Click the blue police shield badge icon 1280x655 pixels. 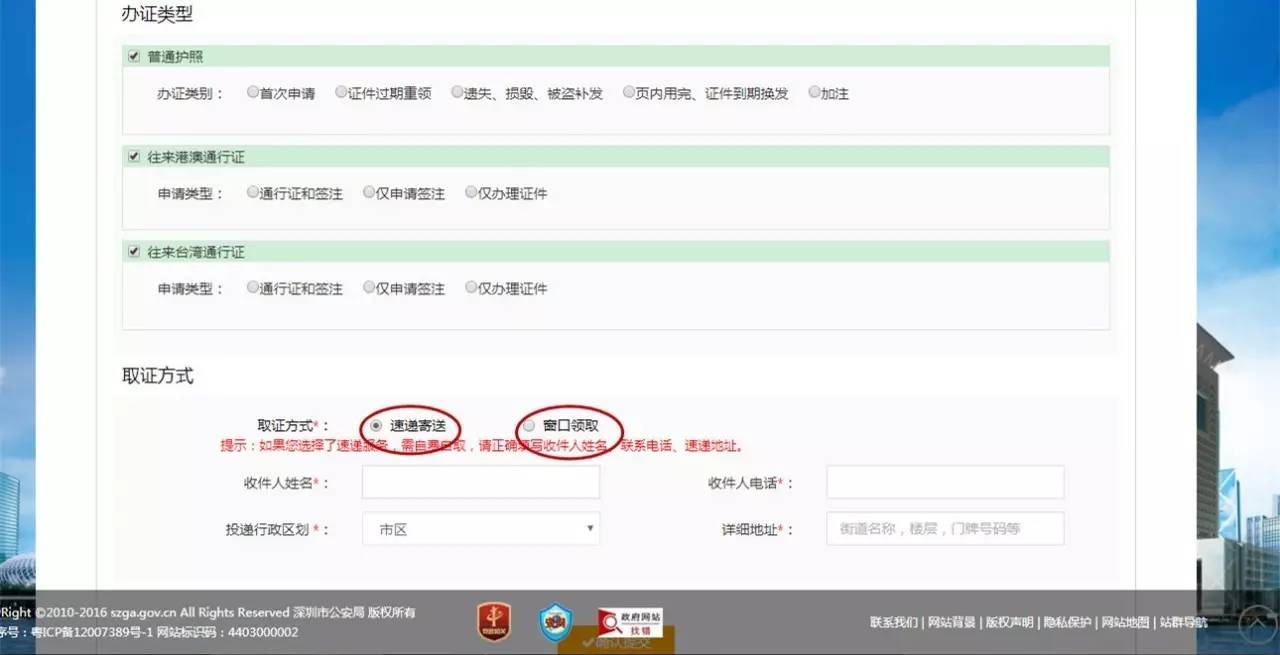555,622
